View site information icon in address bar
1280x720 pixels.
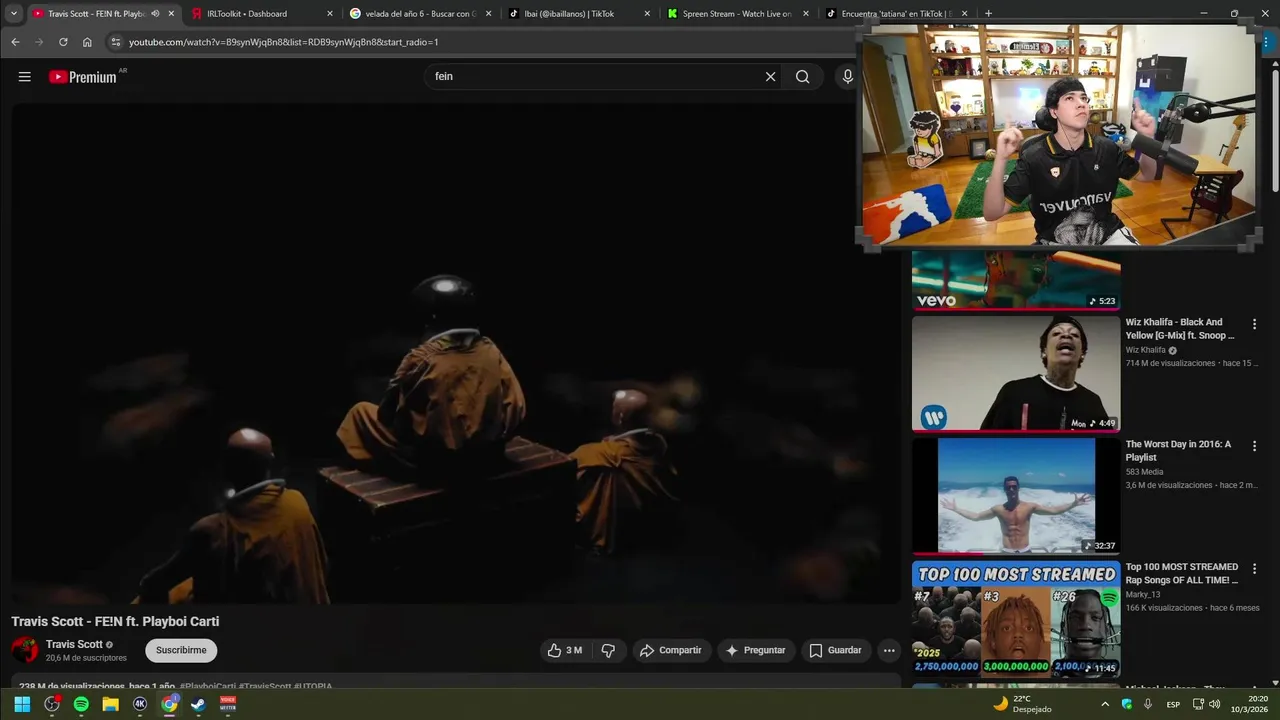click(x=116, y=42)
